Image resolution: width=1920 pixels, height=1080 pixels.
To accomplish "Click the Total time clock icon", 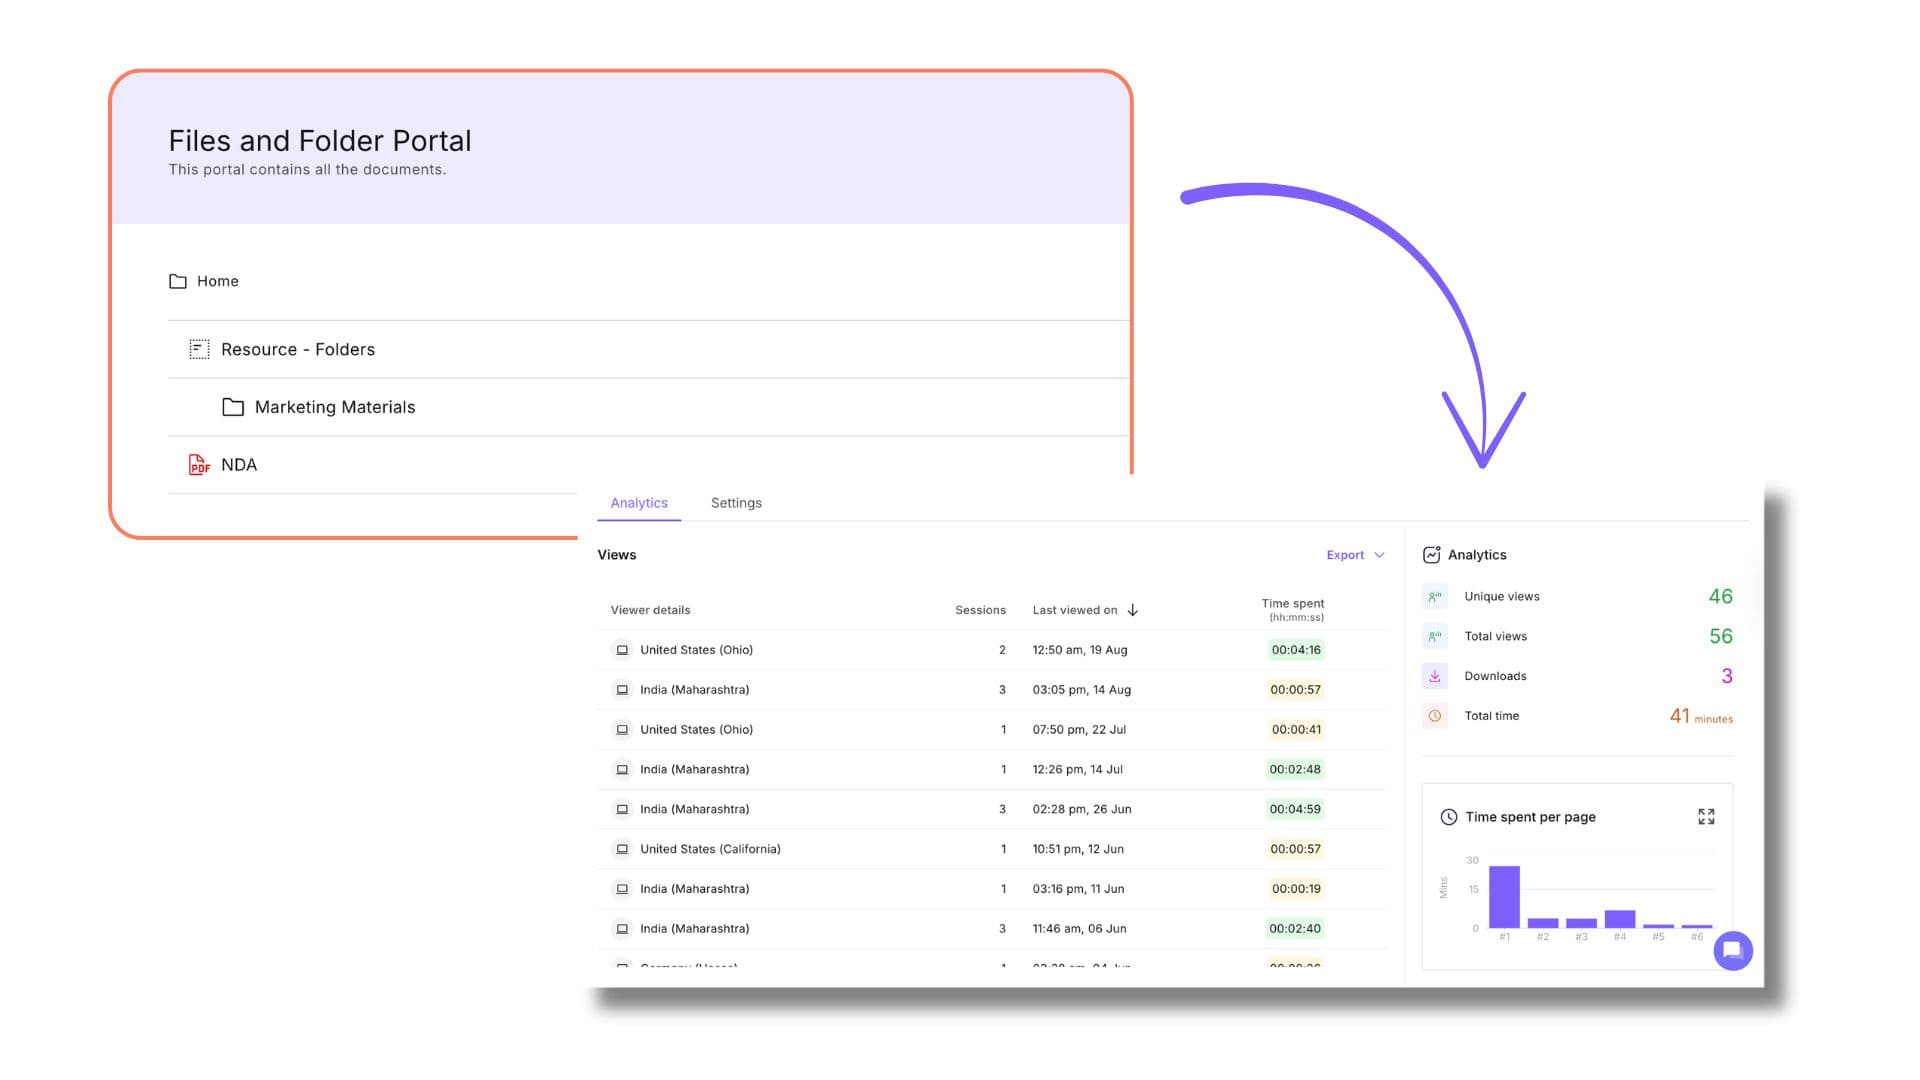I will click(1435, 716).
